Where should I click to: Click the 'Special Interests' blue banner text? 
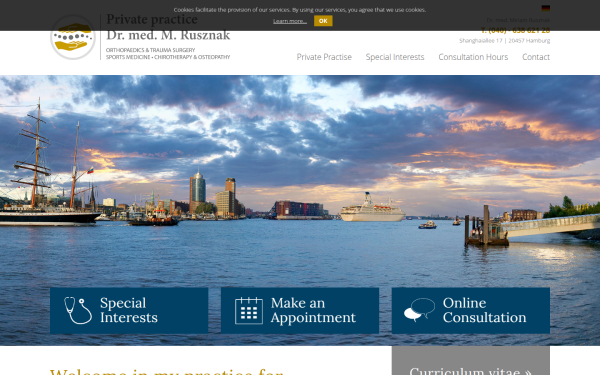tap(129, 310)
